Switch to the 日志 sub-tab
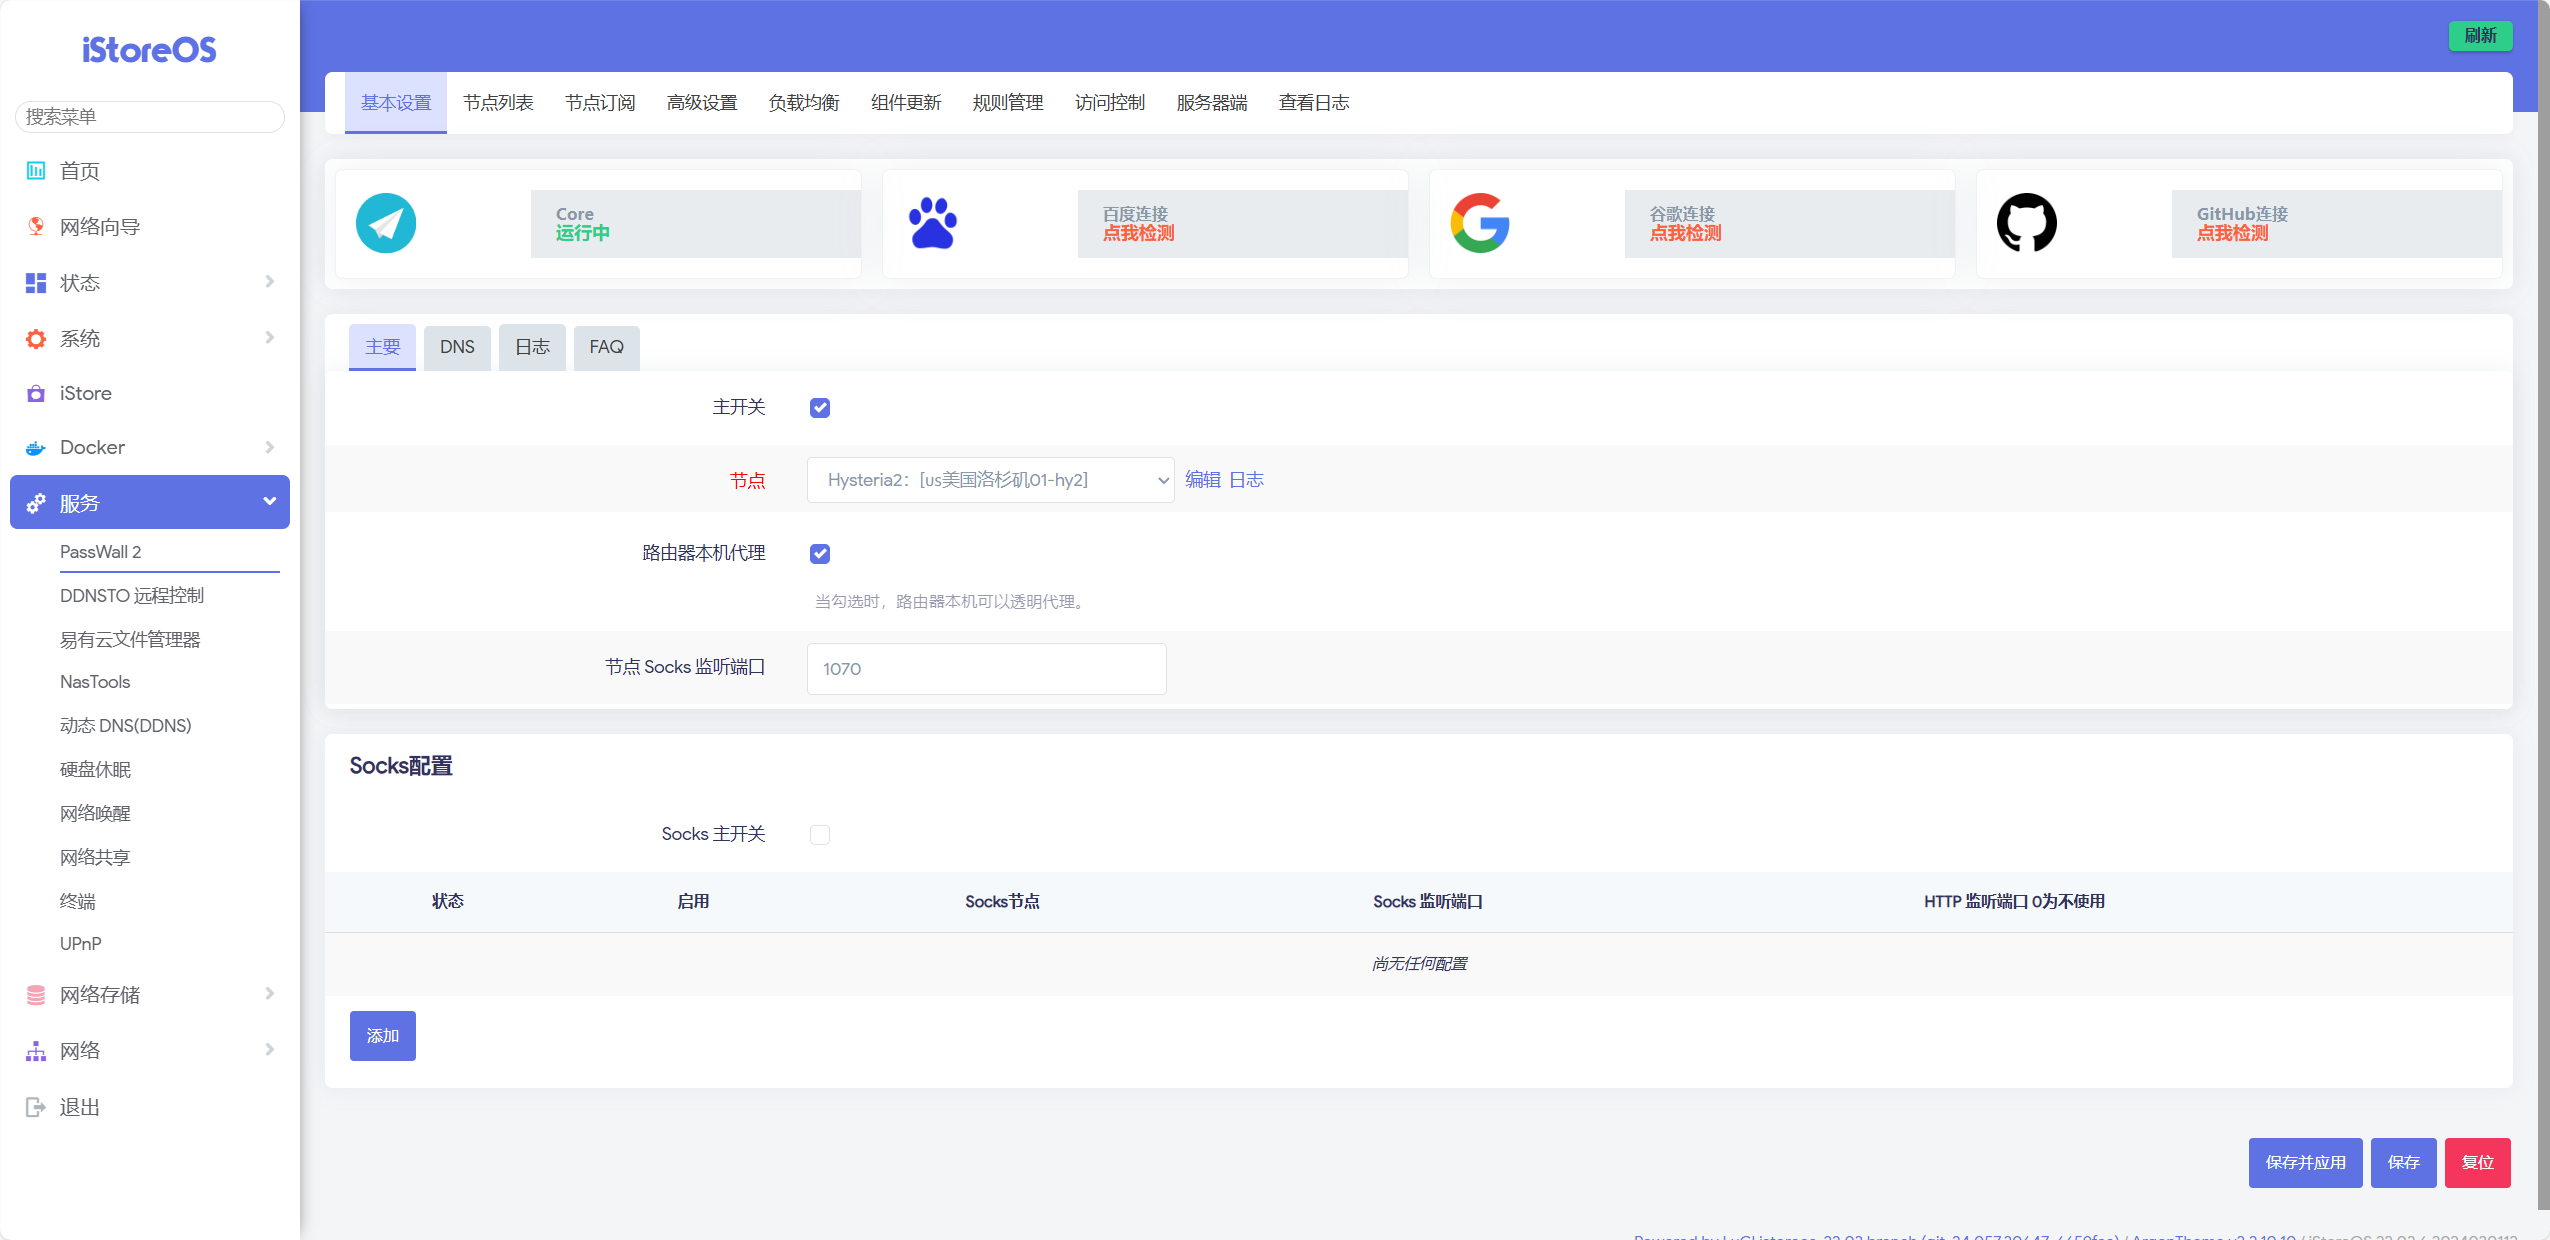This screenshot has width=2550, height=1240. (532, 347)
